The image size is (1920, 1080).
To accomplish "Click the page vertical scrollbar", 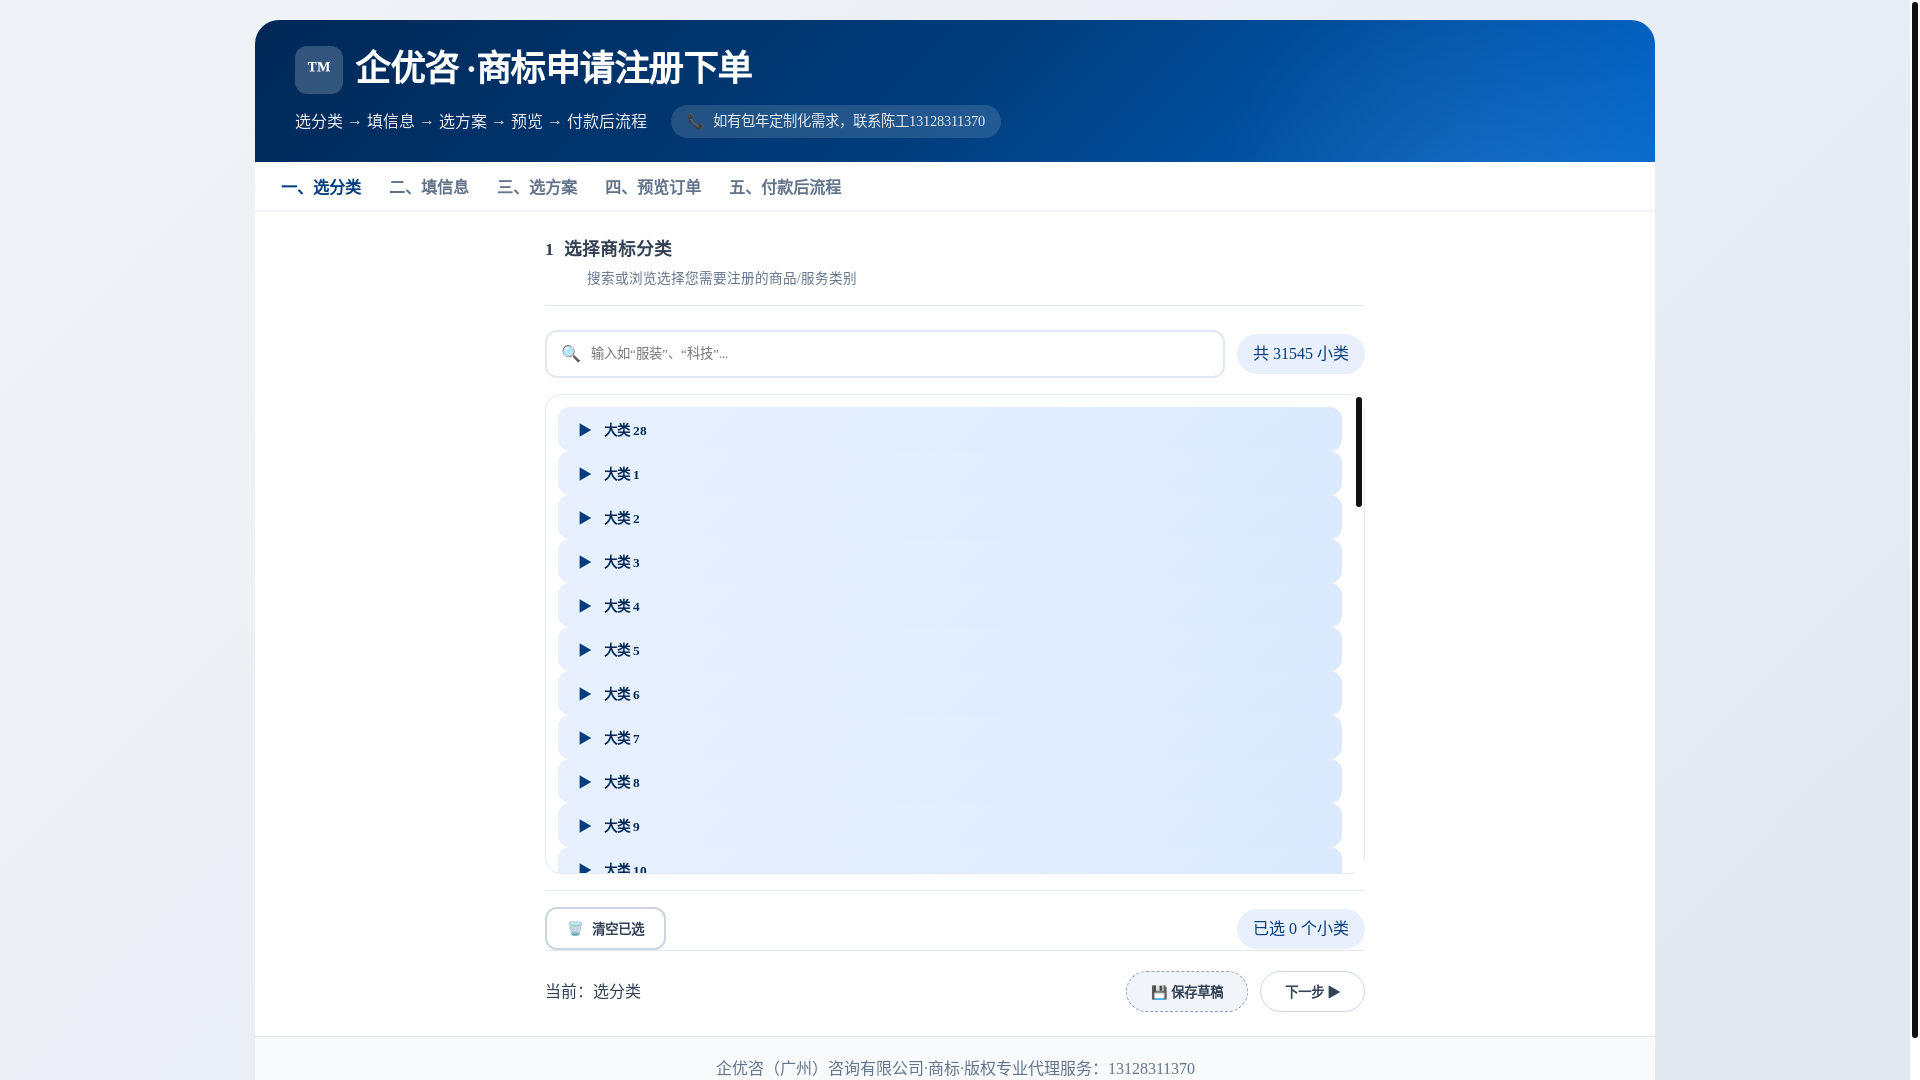I will (1914, 520).
